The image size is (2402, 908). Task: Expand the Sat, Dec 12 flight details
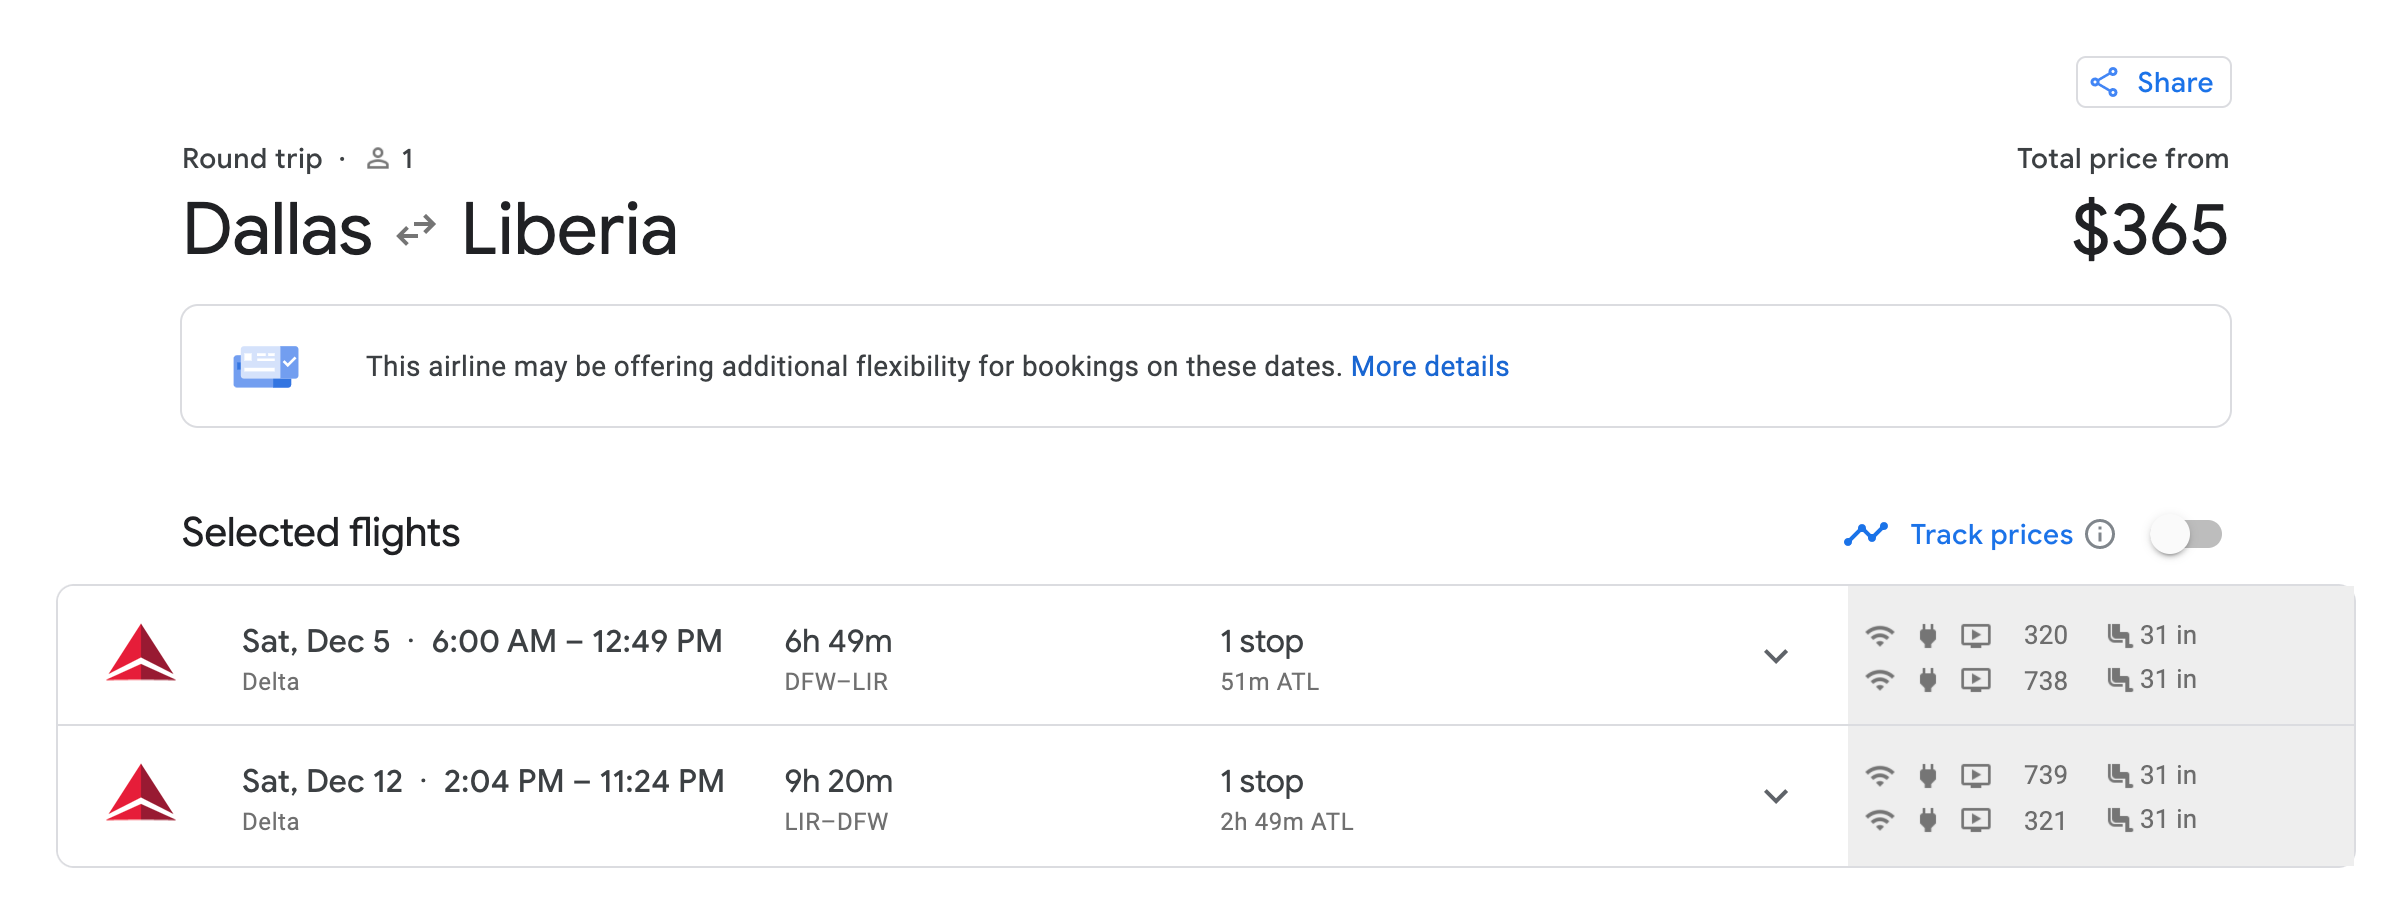click(x=1776, y=796)
